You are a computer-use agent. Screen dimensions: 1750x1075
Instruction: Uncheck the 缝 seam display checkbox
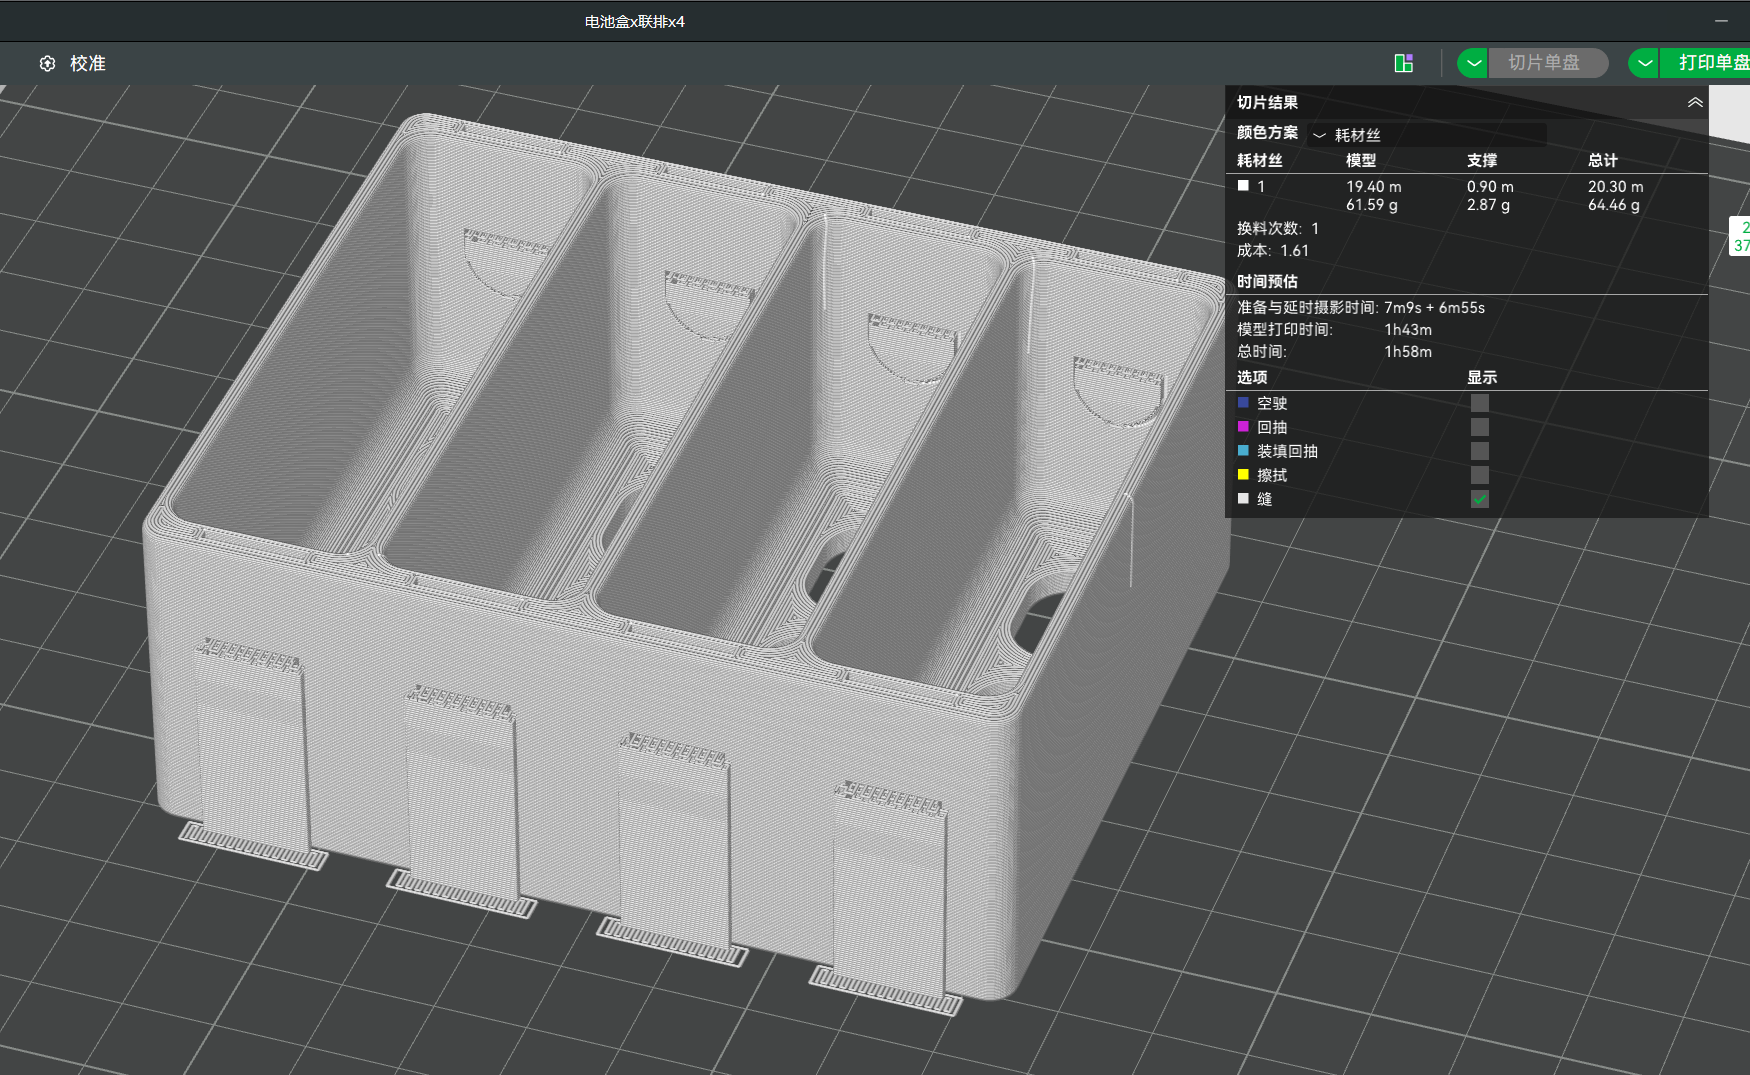[x=1480, y=499]
